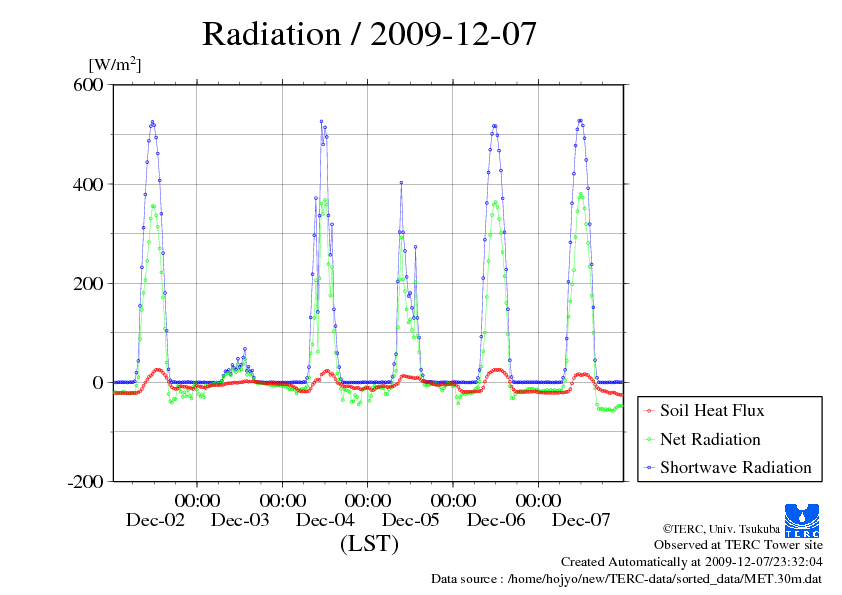Click the Dec-06 date label
The image size is (842, 595).
pos(496,520)
